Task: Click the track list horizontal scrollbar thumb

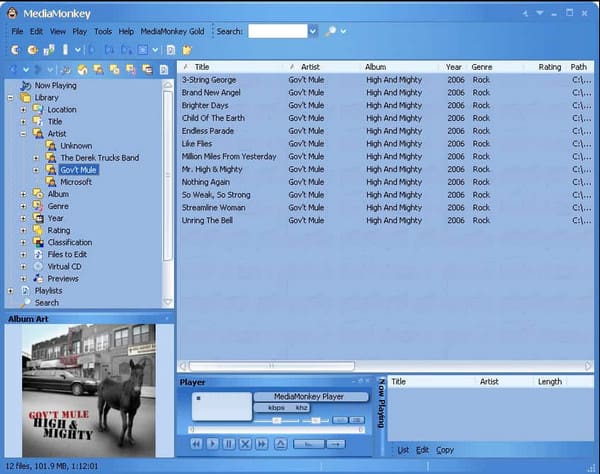Action: (272, 366)
